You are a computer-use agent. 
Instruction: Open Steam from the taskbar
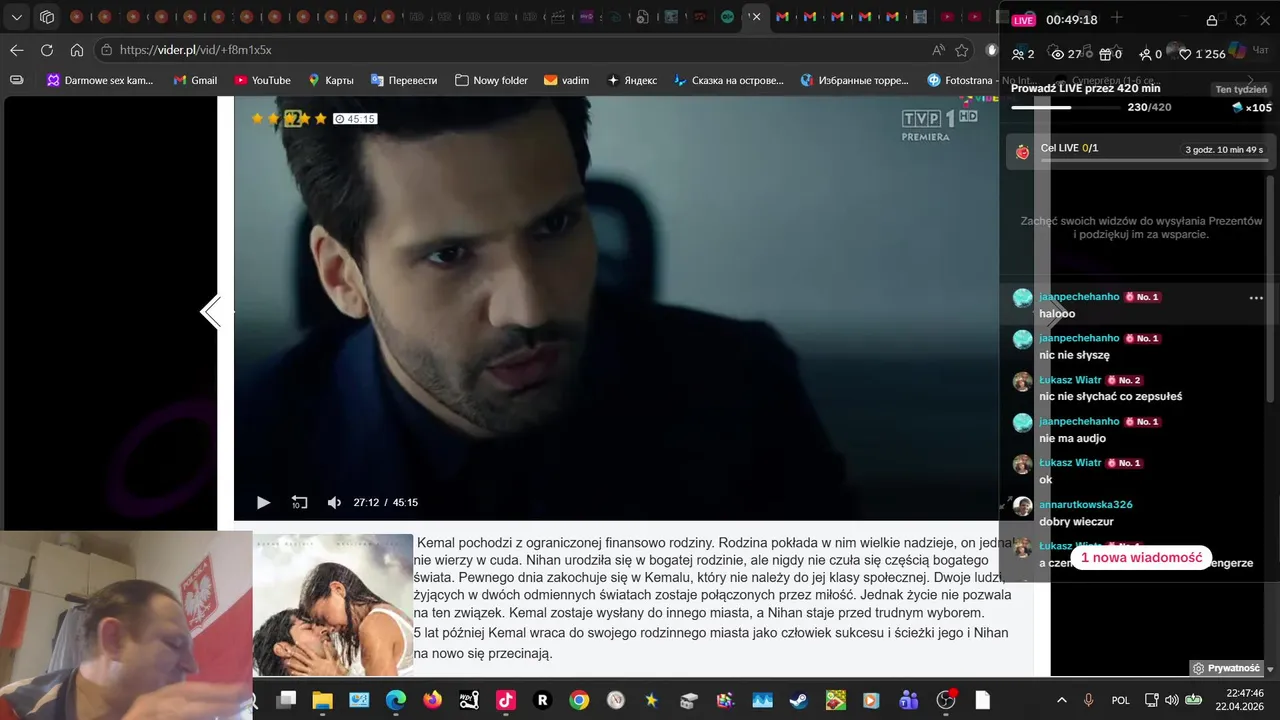pos(799,700)
